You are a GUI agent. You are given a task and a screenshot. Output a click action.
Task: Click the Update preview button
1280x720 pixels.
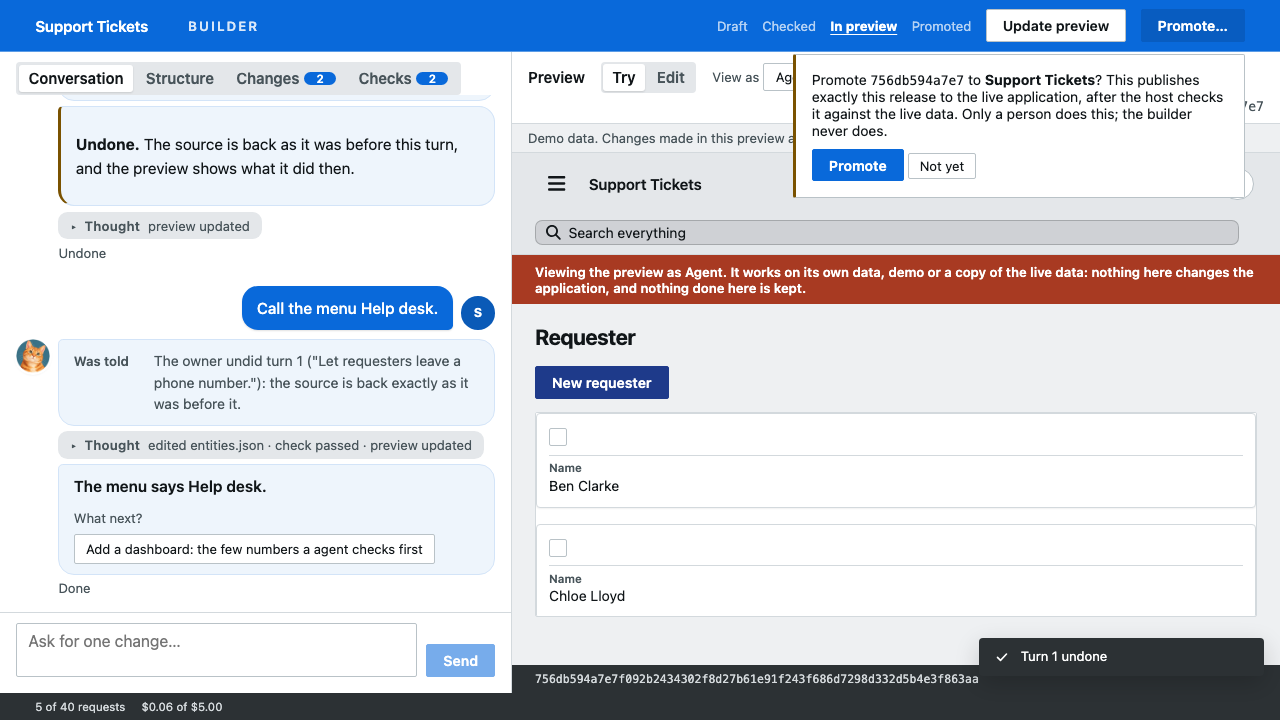pyautogui.click(x=1056, y=26)
